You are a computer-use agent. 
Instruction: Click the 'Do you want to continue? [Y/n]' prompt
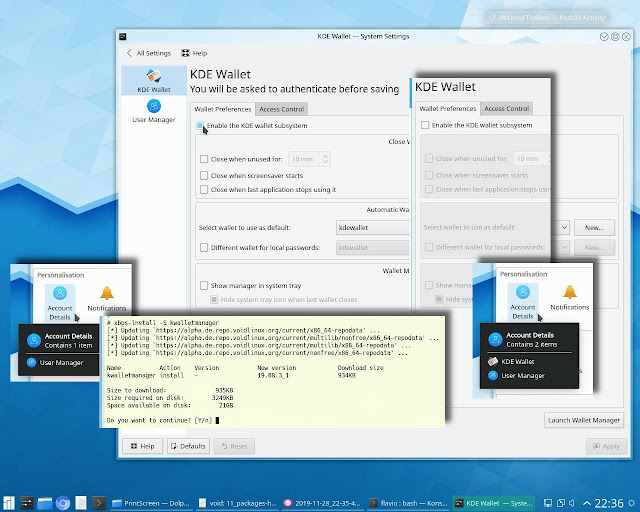click(160, 420)
